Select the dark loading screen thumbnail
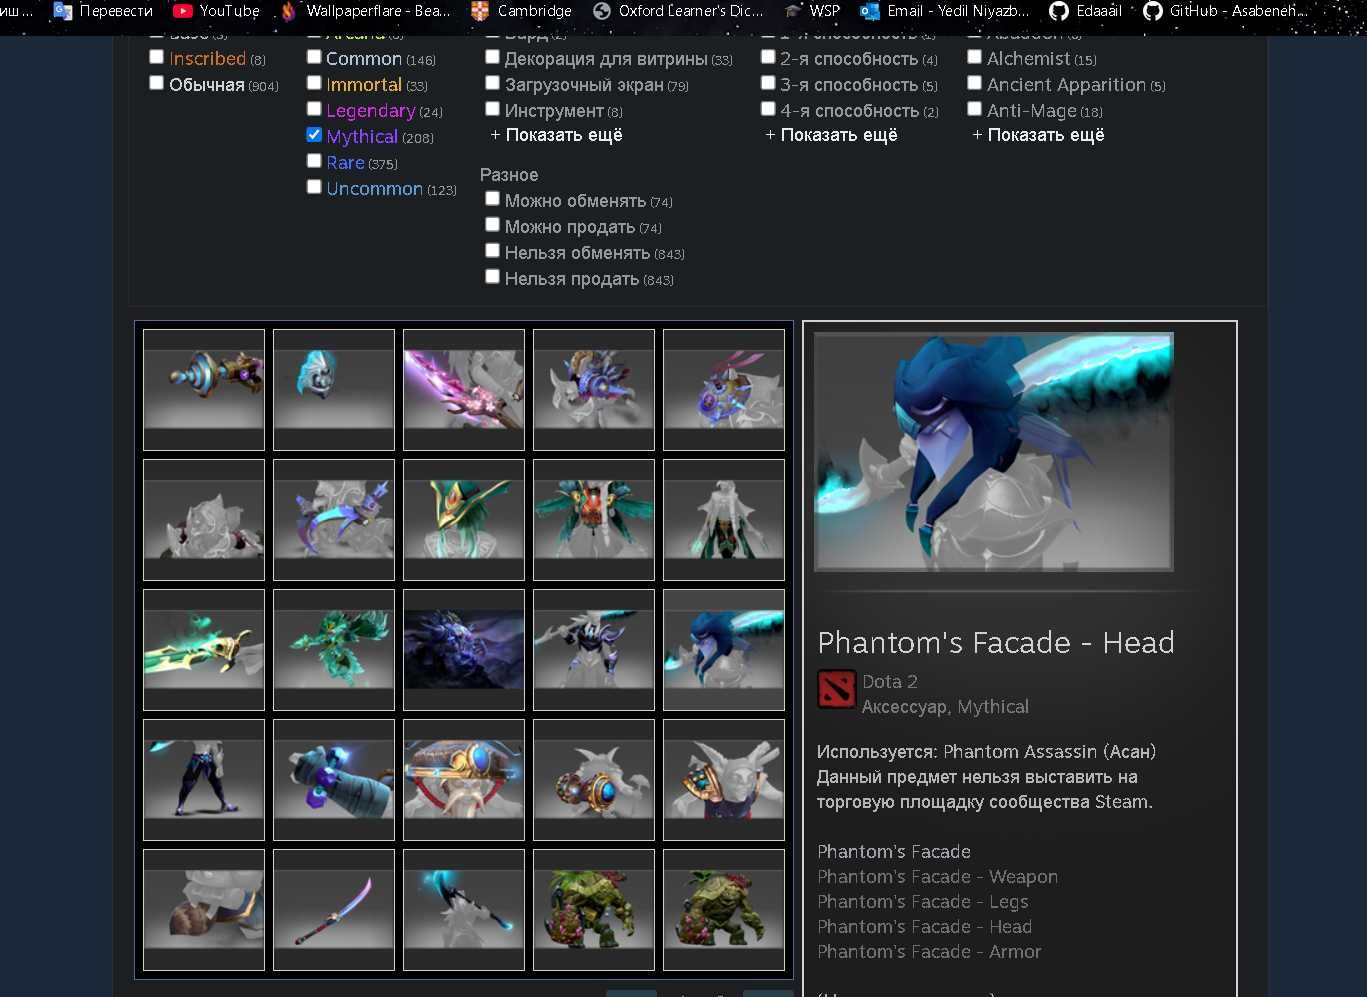 pos(464,650)
